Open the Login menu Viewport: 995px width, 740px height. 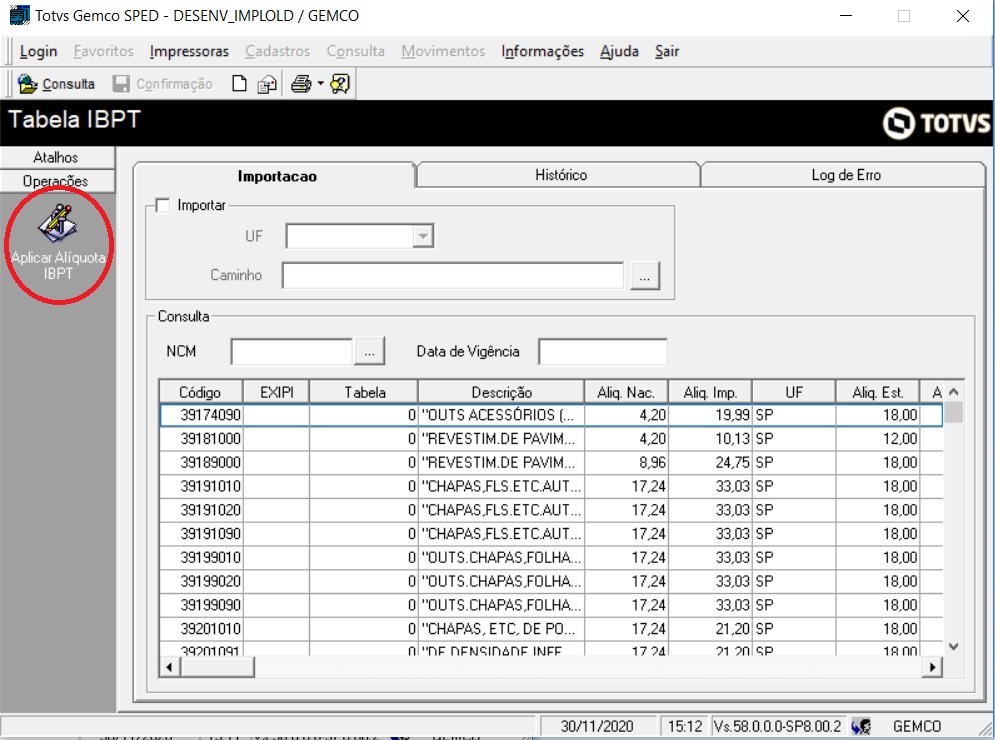pos(38,51)
